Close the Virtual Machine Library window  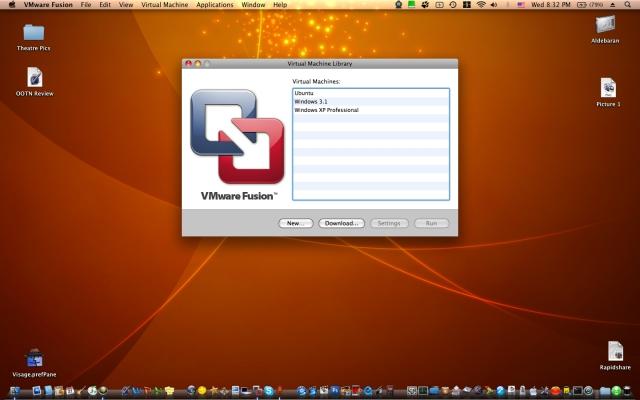point(188,64)
